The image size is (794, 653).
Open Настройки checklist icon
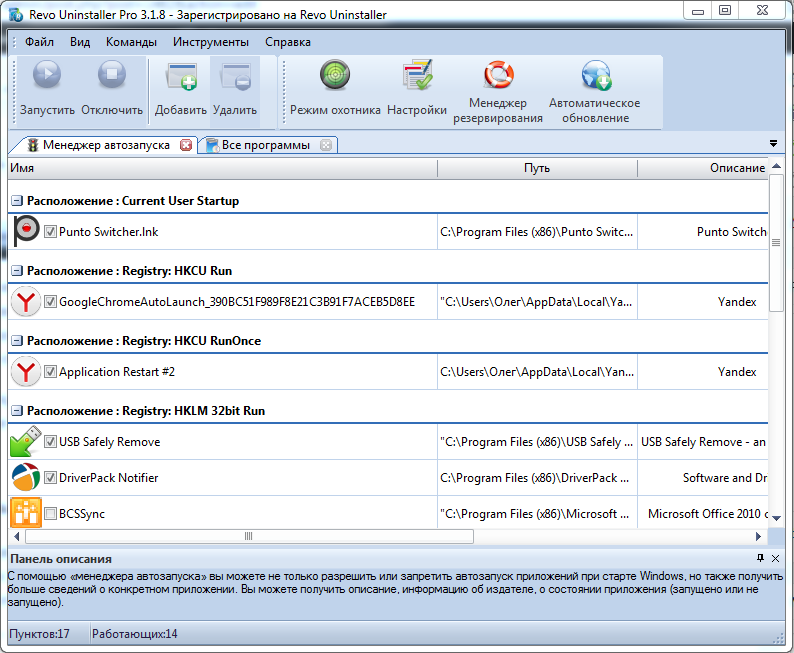pos(417,74)
